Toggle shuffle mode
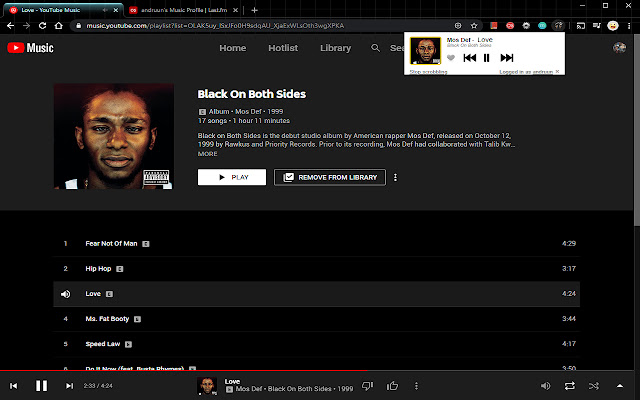This screenshot has height=400, width=640. coord(594,386)
